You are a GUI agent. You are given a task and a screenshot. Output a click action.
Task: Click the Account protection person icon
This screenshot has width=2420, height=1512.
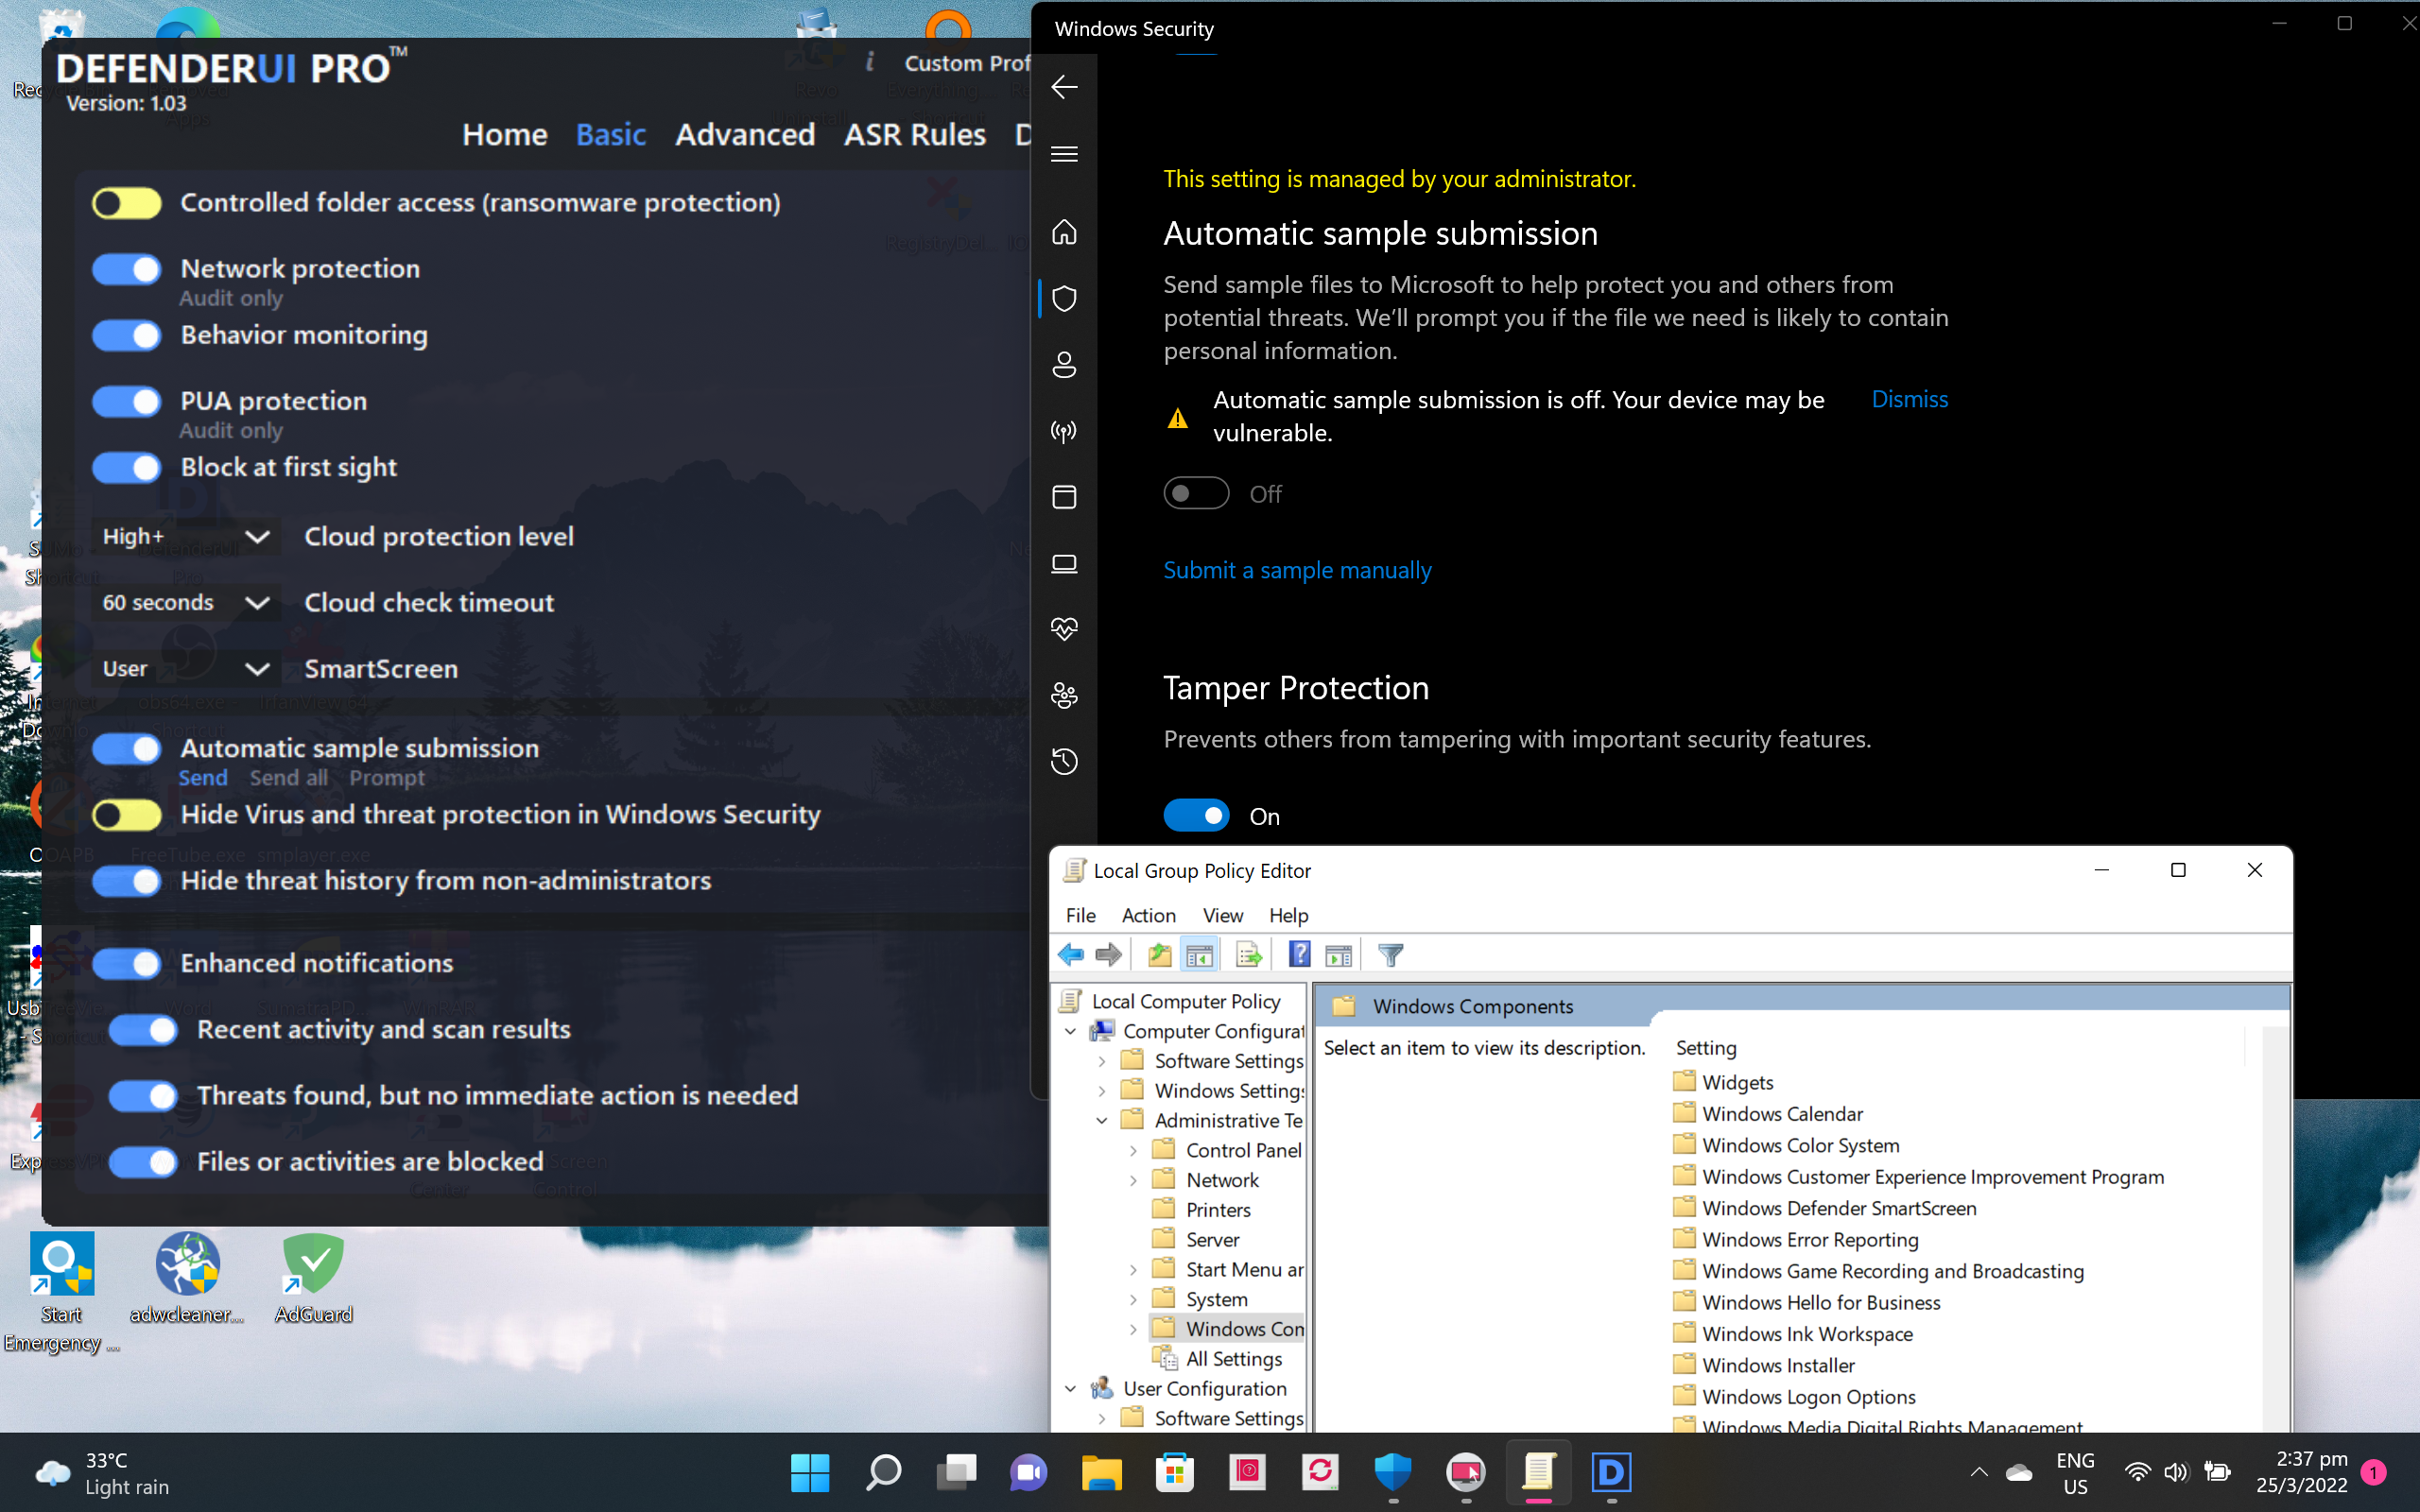click(1064, 365)
